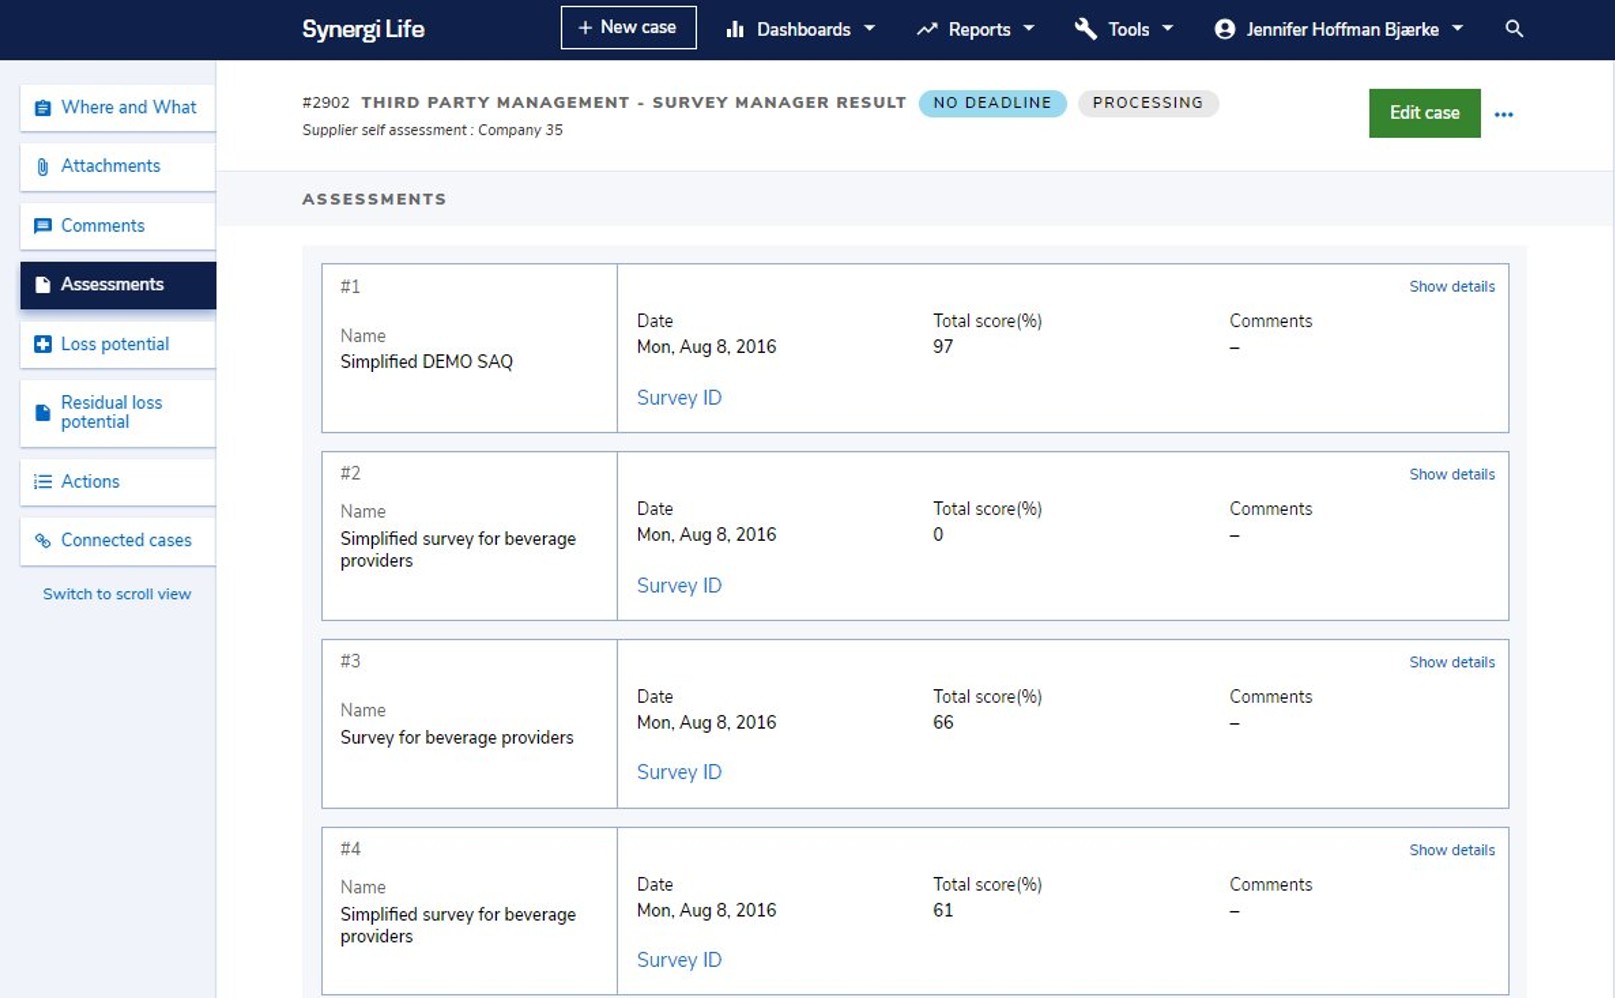Click the Actions list icon in sidebar
The width and height of the screenshot is (1615, 998).
tap(42, 481)
